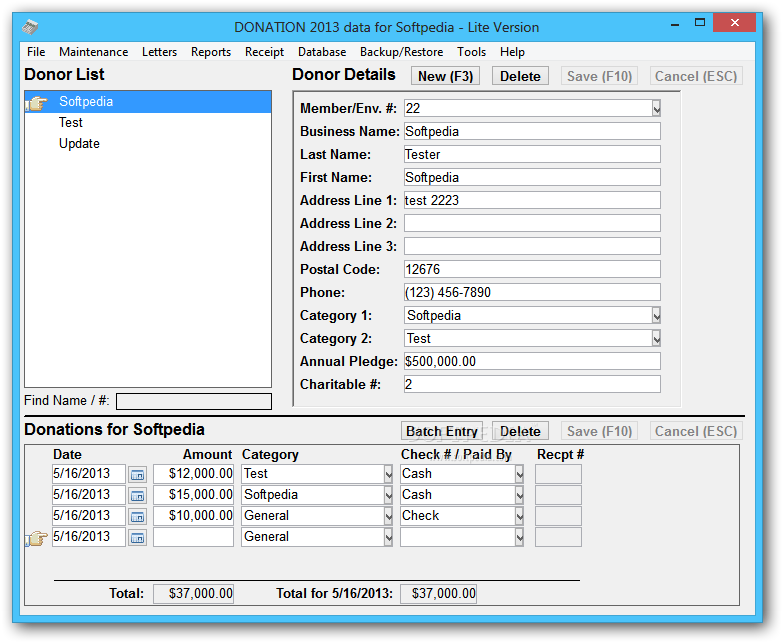Click date field in the $12,000.00 row
Image resolution: width=783 pixels, height=643 pixels.
pos(88,474)
